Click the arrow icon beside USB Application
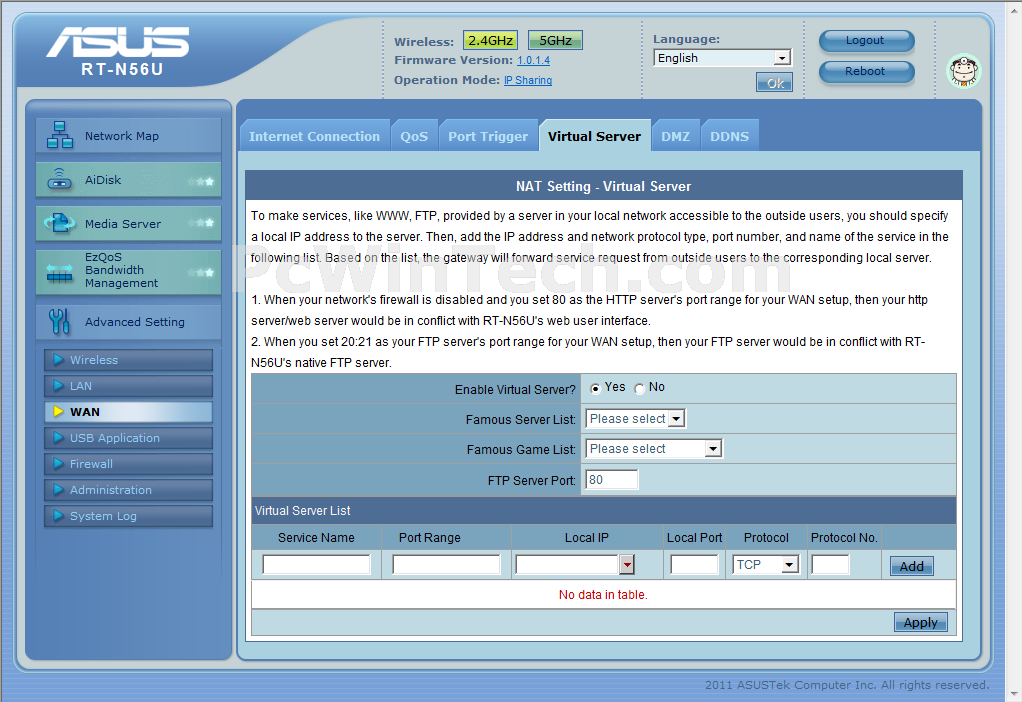The width and height of the screenshot is (1022, 702). 58,437
